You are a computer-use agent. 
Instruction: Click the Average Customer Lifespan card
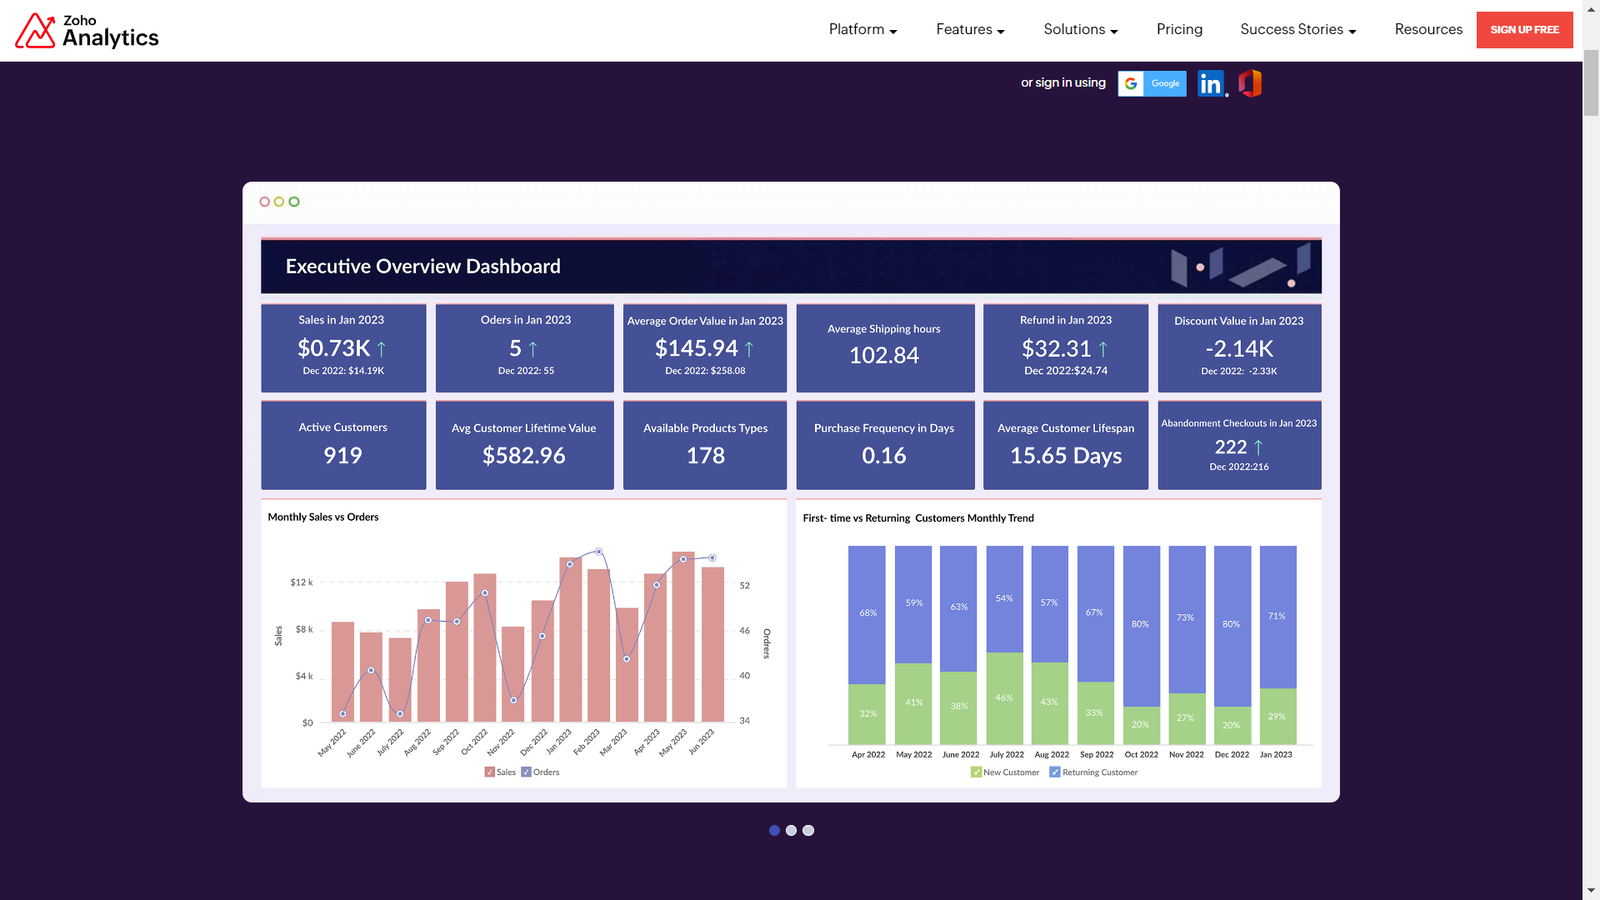click(1066, 445)
